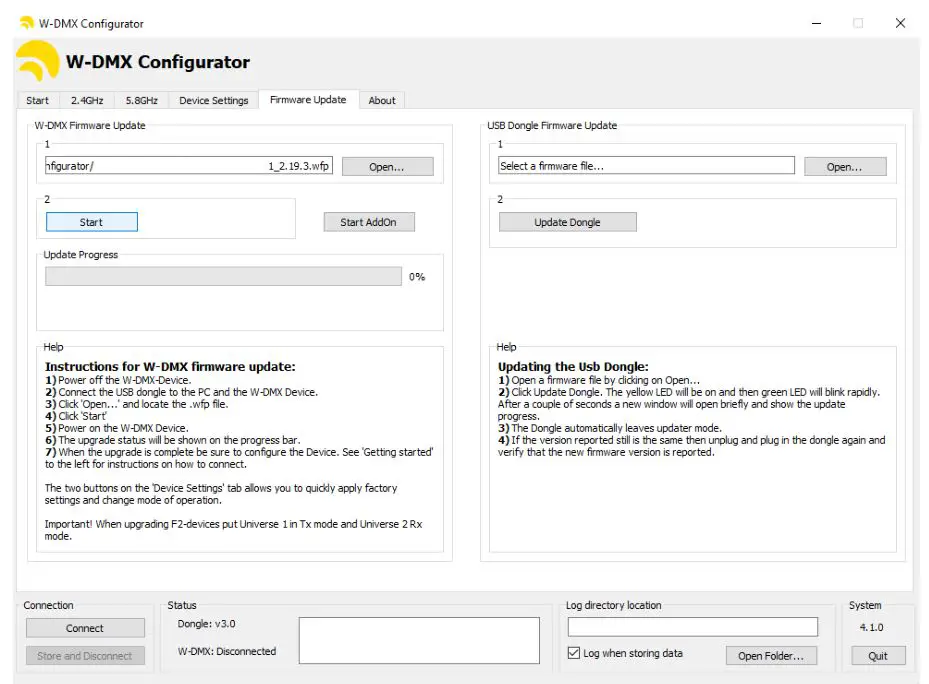Click the W-DMX yellow logo icon
The width and height of the screenshot is (929, 684).
pos(38,61)
